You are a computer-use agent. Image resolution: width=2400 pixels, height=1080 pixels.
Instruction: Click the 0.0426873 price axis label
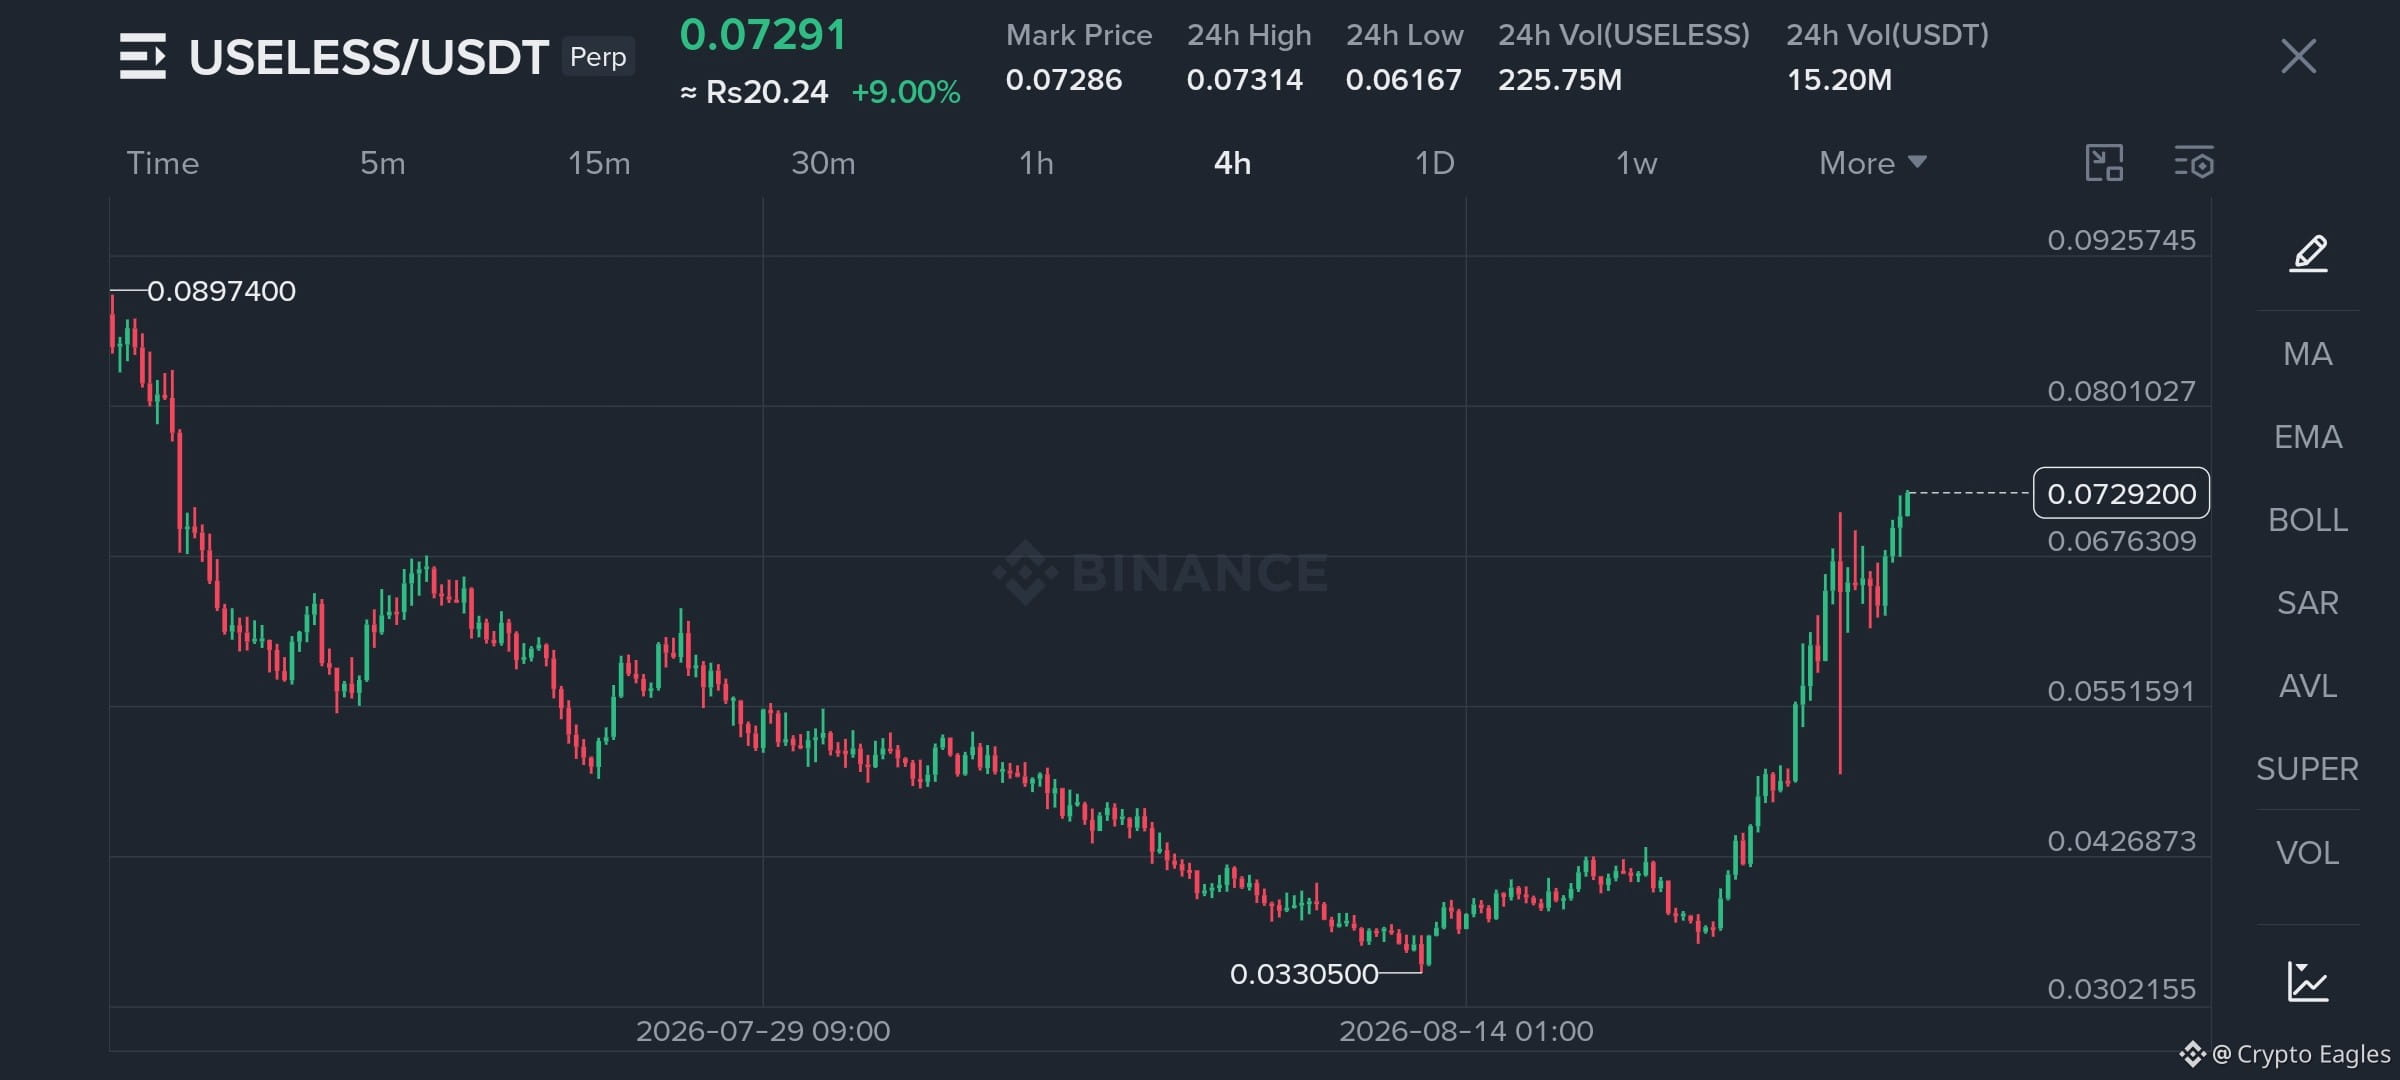coord(2121,841)
